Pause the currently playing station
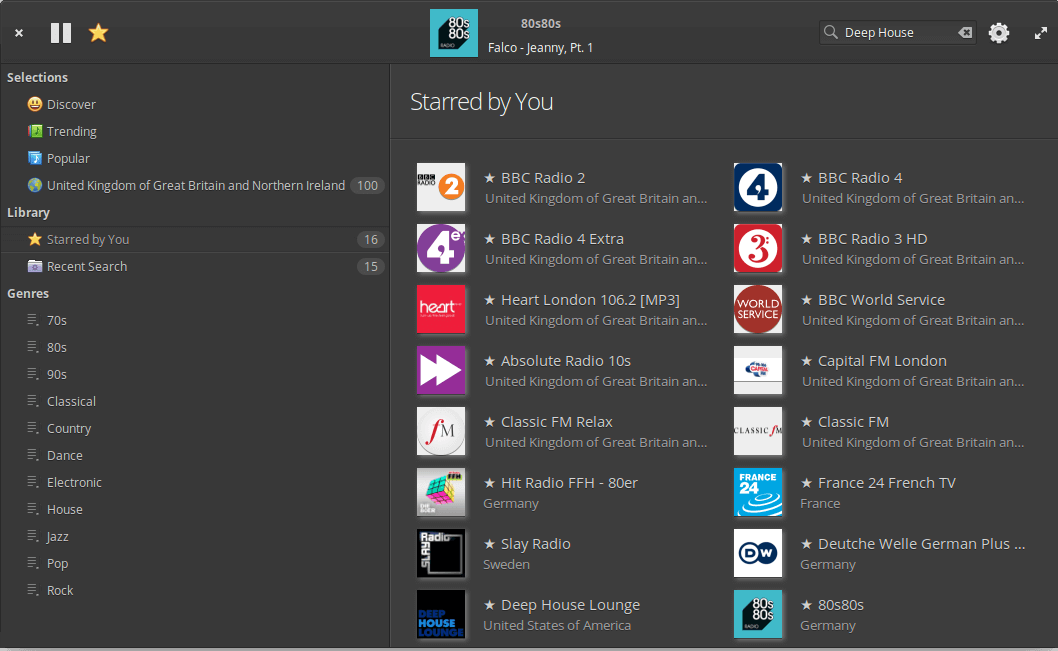 (x=61, y=33)
